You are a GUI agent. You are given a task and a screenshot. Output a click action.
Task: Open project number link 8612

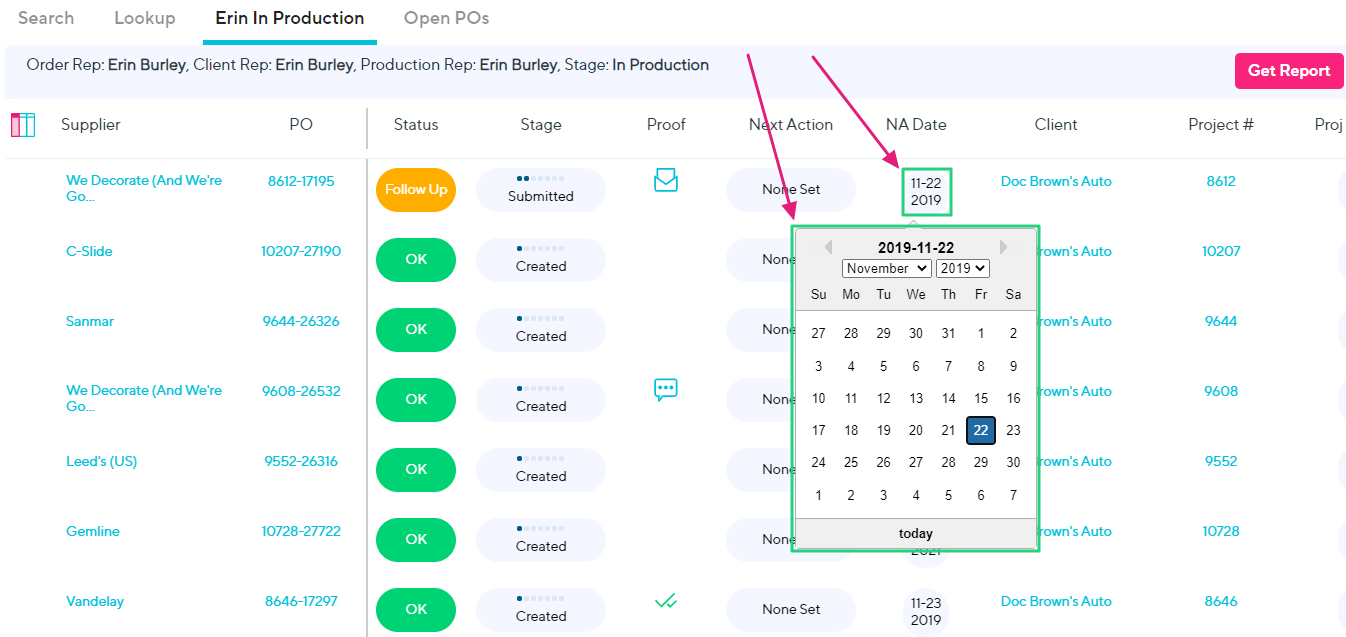1221,181
